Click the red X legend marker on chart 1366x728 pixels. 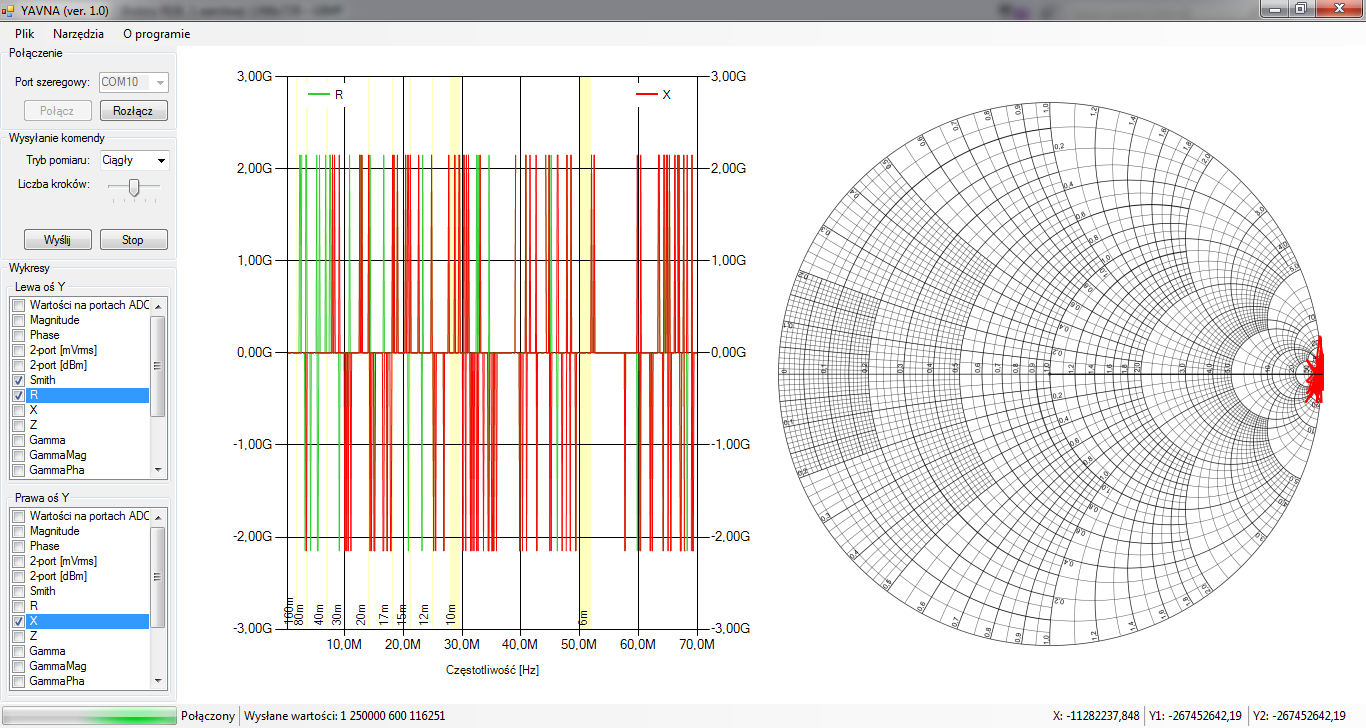[x=646, y=94]
